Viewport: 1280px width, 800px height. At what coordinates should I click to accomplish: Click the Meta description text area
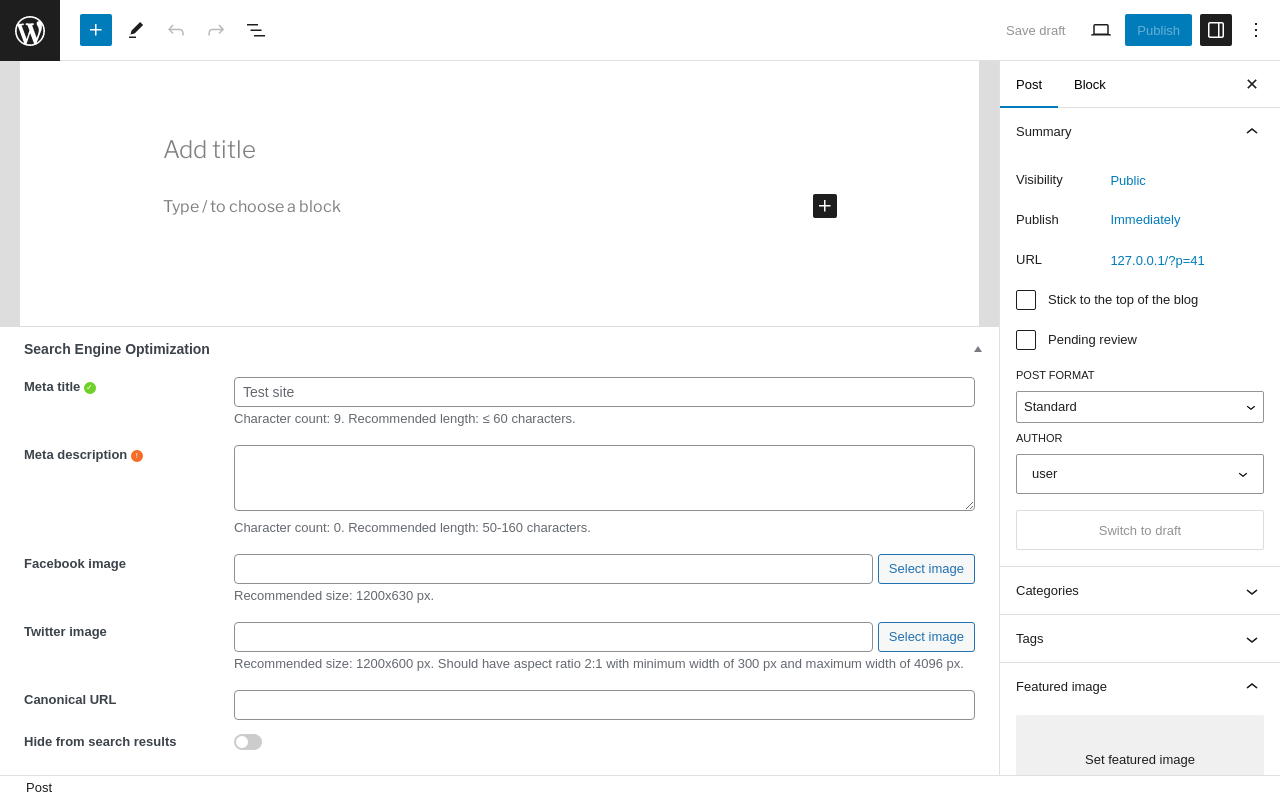tap(604, 478)
